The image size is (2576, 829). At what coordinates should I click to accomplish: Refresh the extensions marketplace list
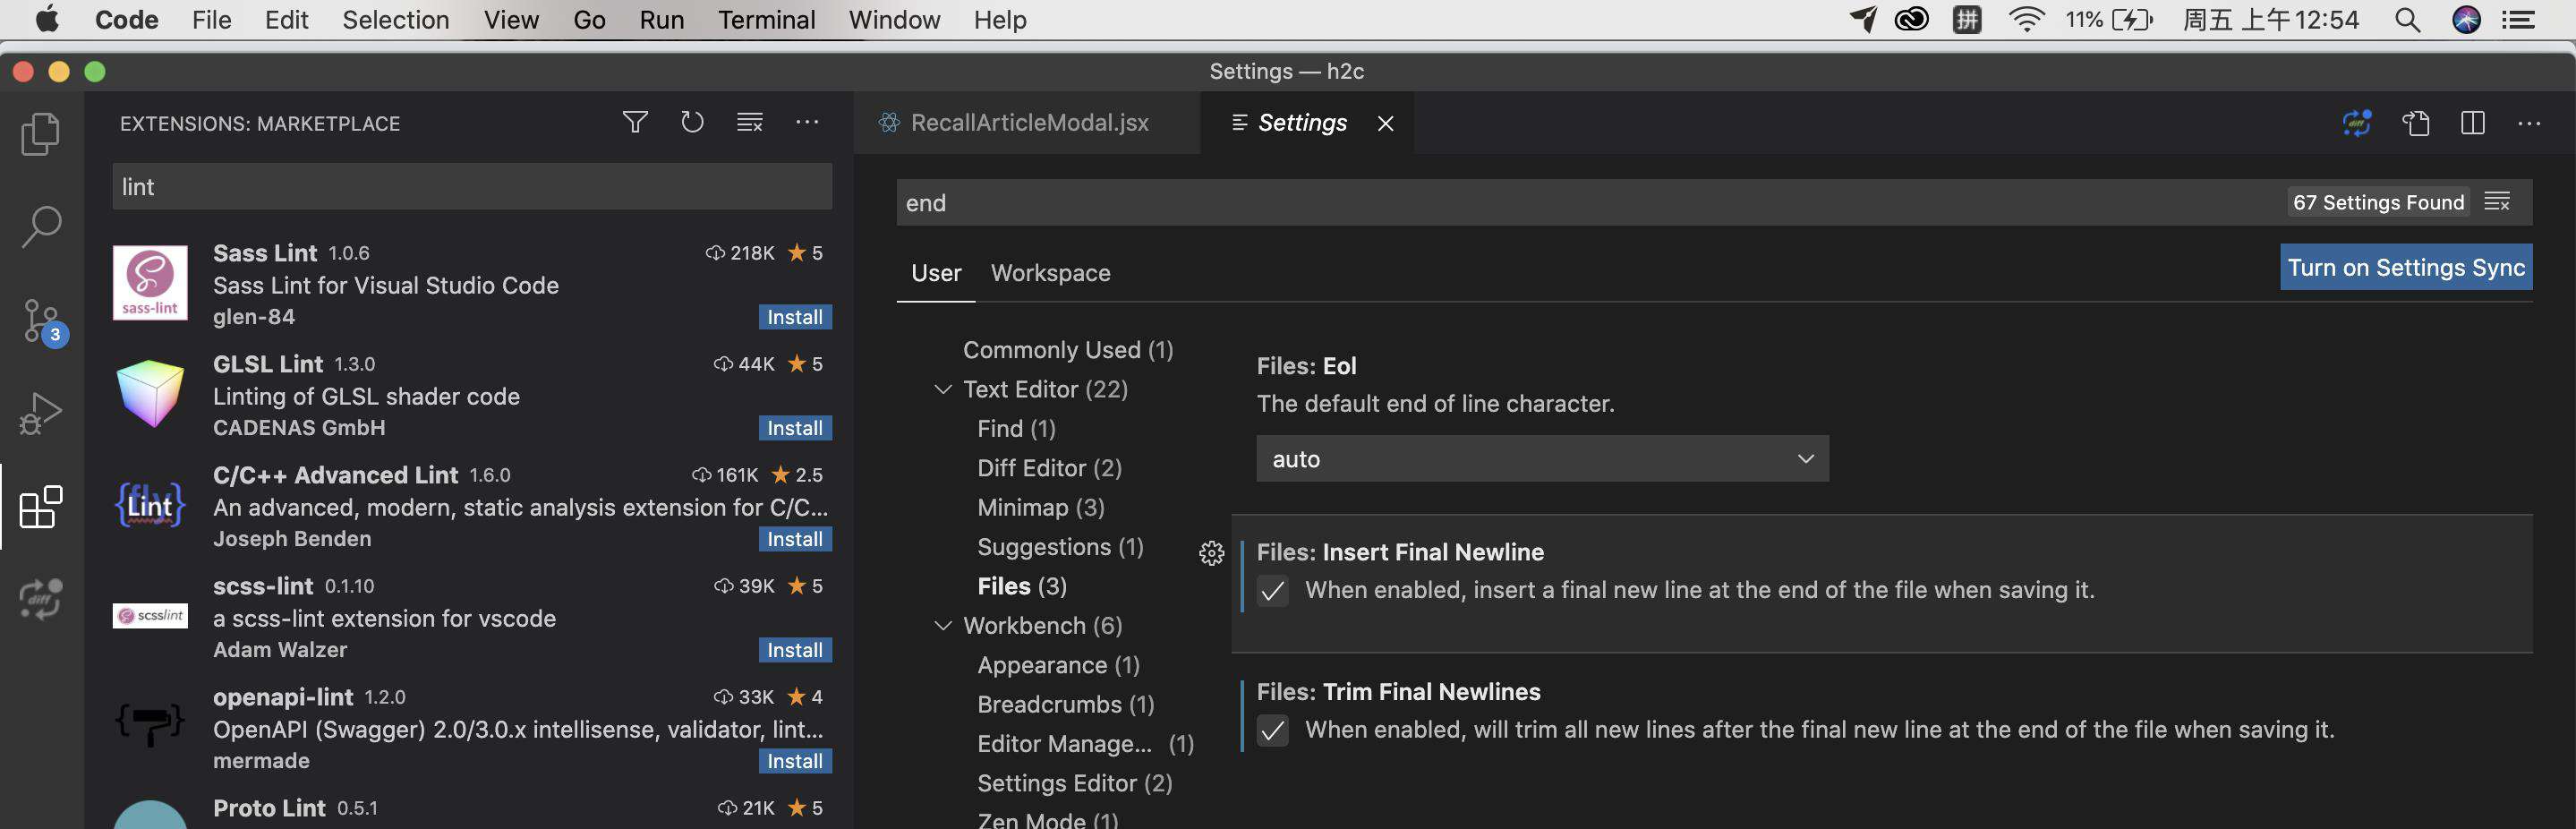(x=692, y=123)
